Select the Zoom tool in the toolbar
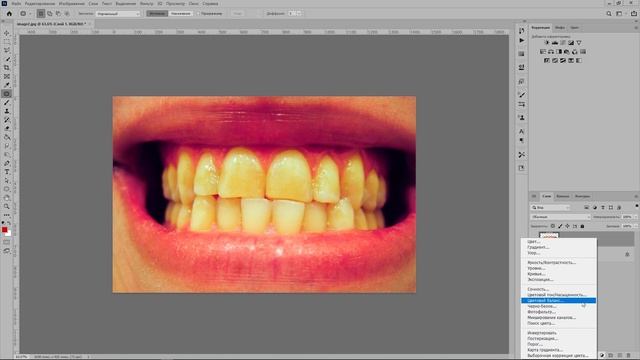The height and width of the screenshot is (360, 640). click(x=7, y=207)
